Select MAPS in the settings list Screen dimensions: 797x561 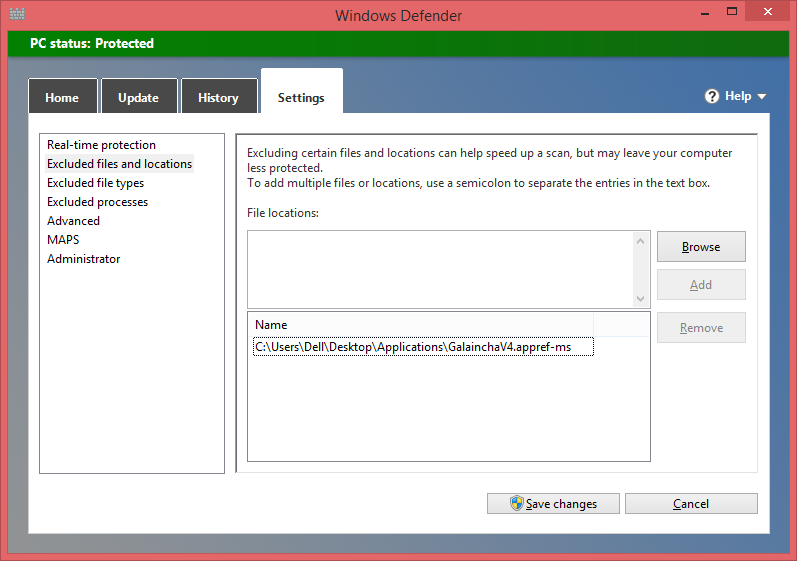tap(62, 240)
